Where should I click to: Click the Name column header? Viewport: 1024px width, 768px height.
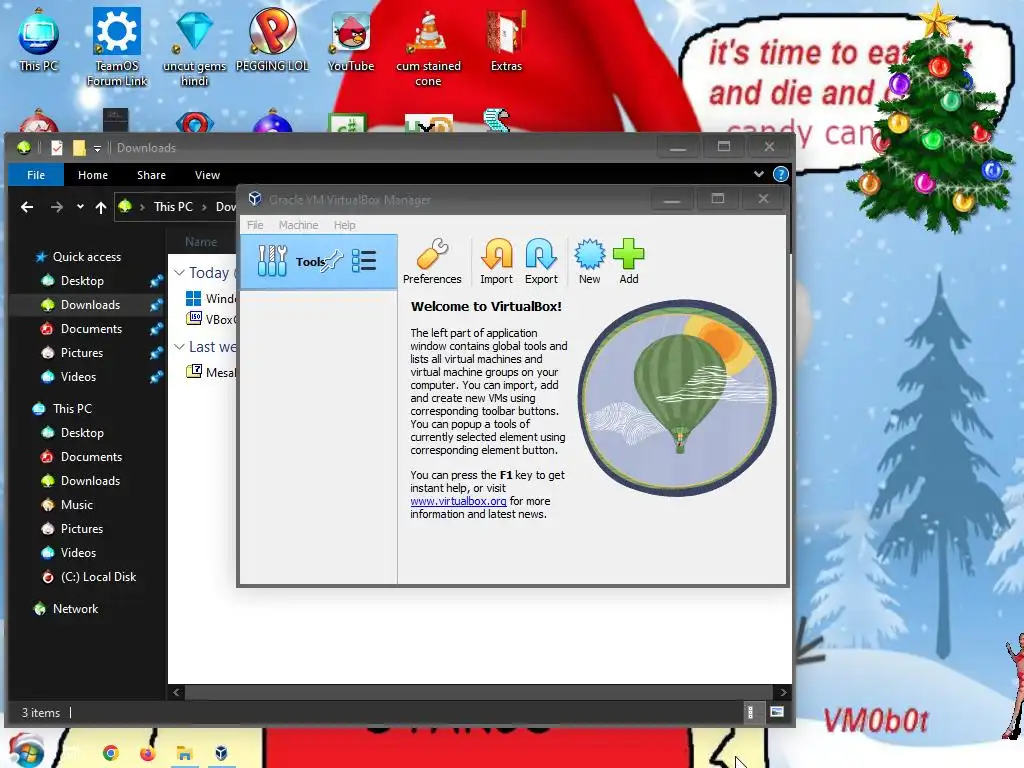(x=201, y=242)
